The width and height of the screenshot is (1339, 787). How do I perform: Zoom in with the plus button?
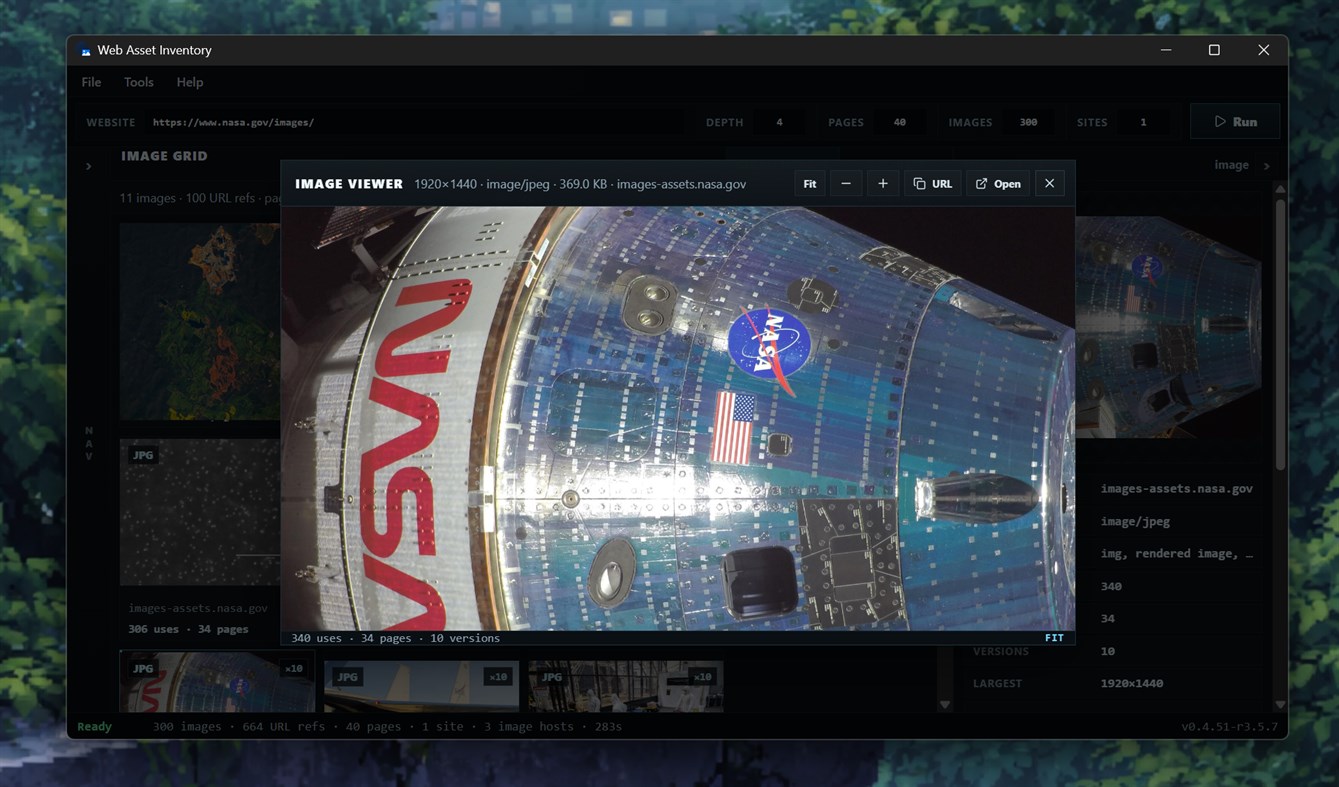coord(883,184)
